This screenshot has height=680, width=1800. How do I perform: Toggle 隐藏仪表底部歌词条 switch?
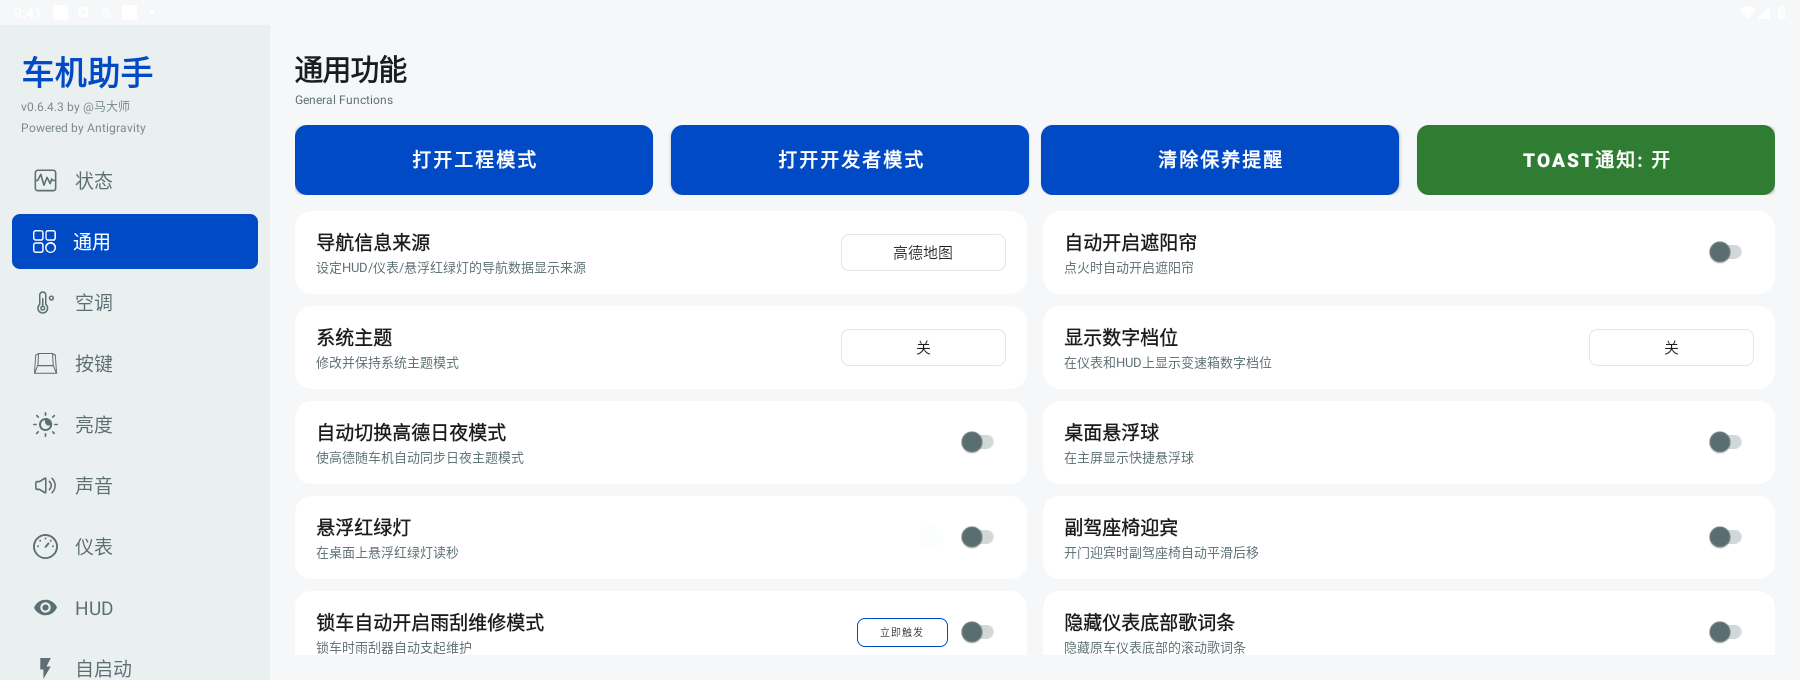click(1725, 632)
